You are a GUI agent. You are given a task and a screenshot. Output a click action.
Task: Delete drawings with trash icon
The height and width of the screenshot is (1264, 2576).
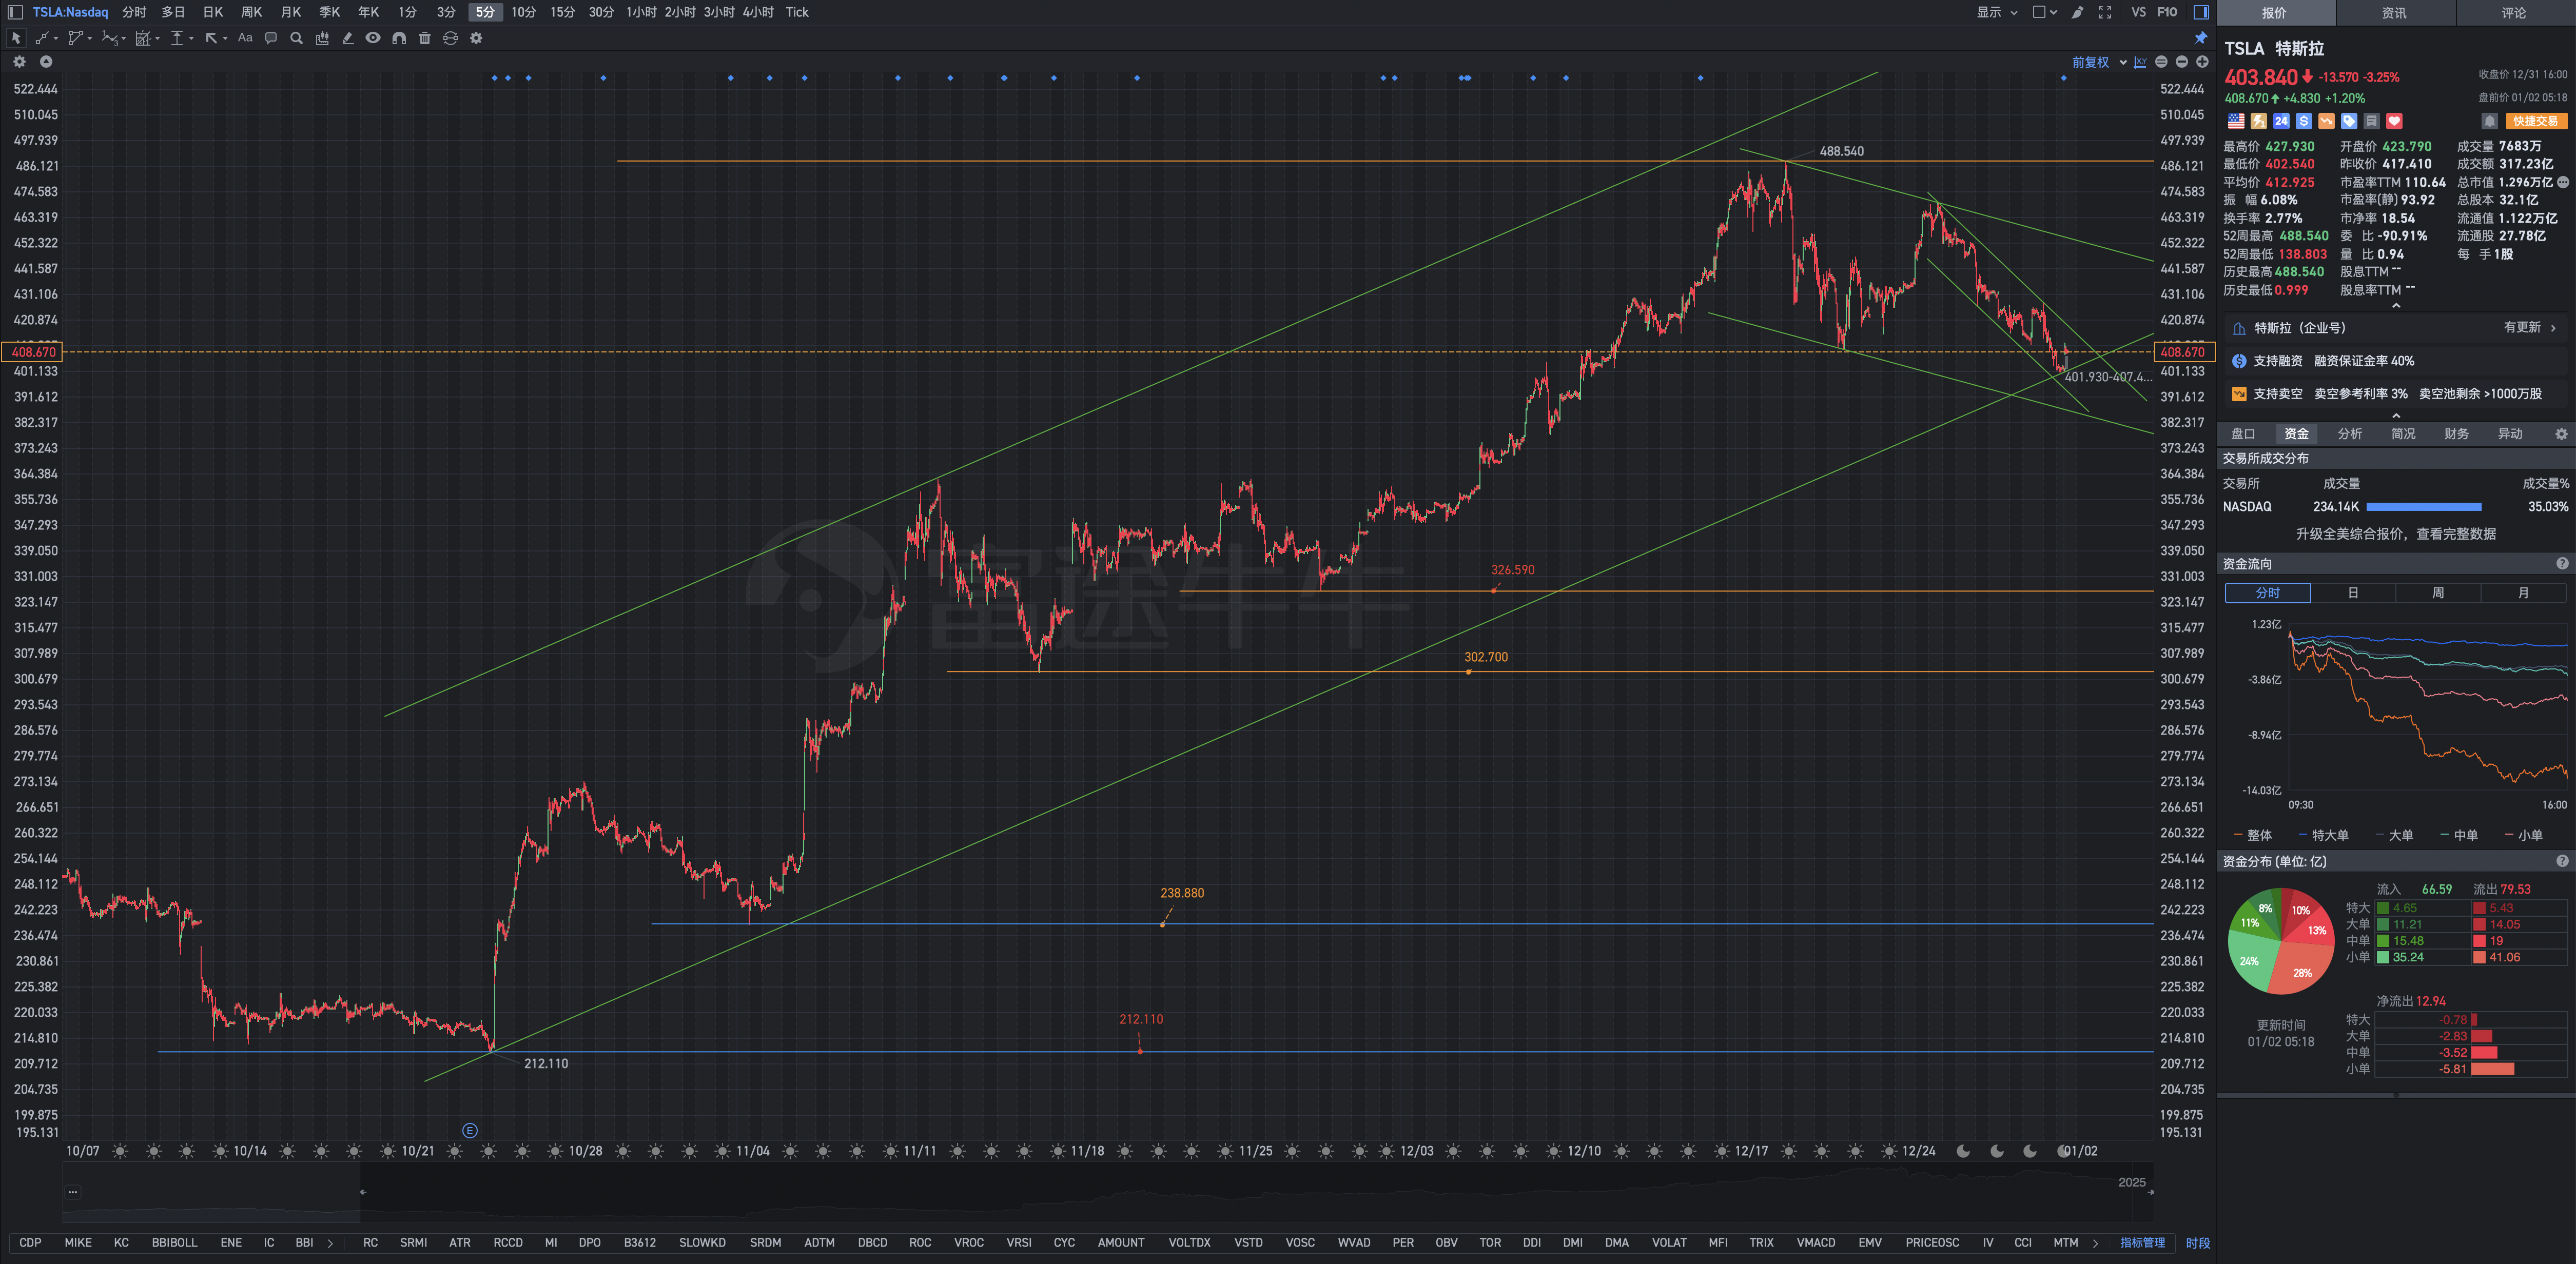(424, 38)
